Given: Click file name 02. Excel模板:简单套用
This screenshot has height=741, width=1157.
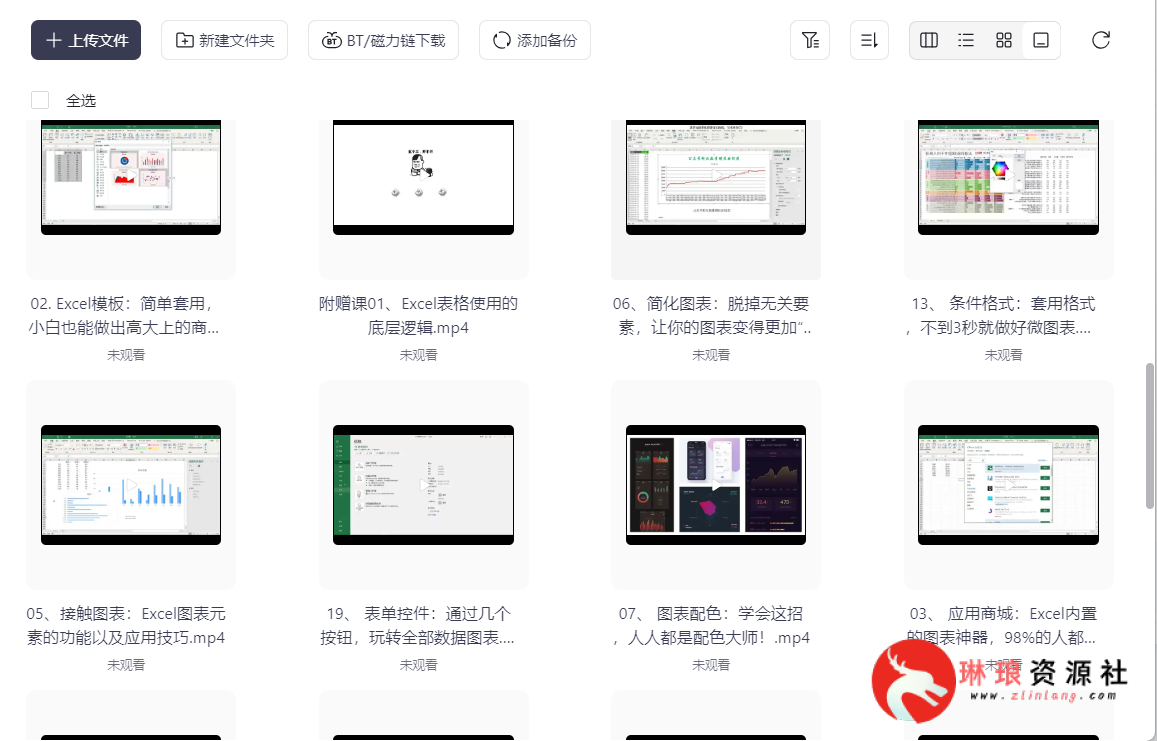Looking at the screenshot, I should point(124,315).
